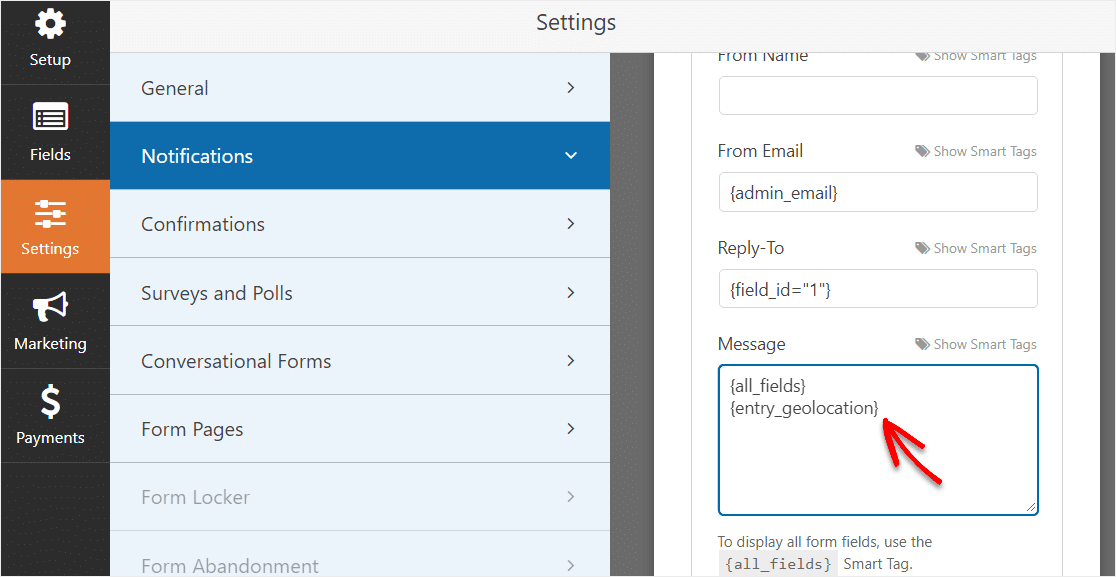Viewport: 1116px width, 577px height.
Task: Click the From Email input field
Action: 877,192
